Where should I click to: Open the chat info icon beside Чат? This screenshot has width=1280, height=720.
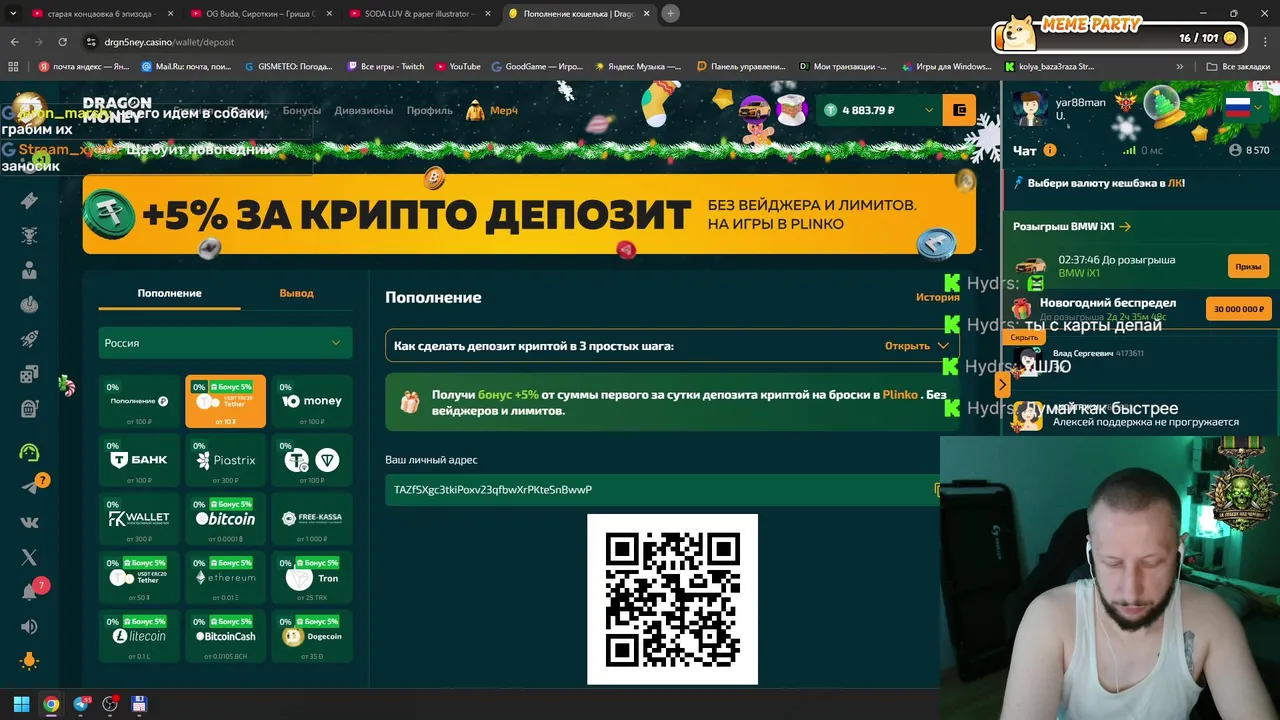click(1050, 150)
